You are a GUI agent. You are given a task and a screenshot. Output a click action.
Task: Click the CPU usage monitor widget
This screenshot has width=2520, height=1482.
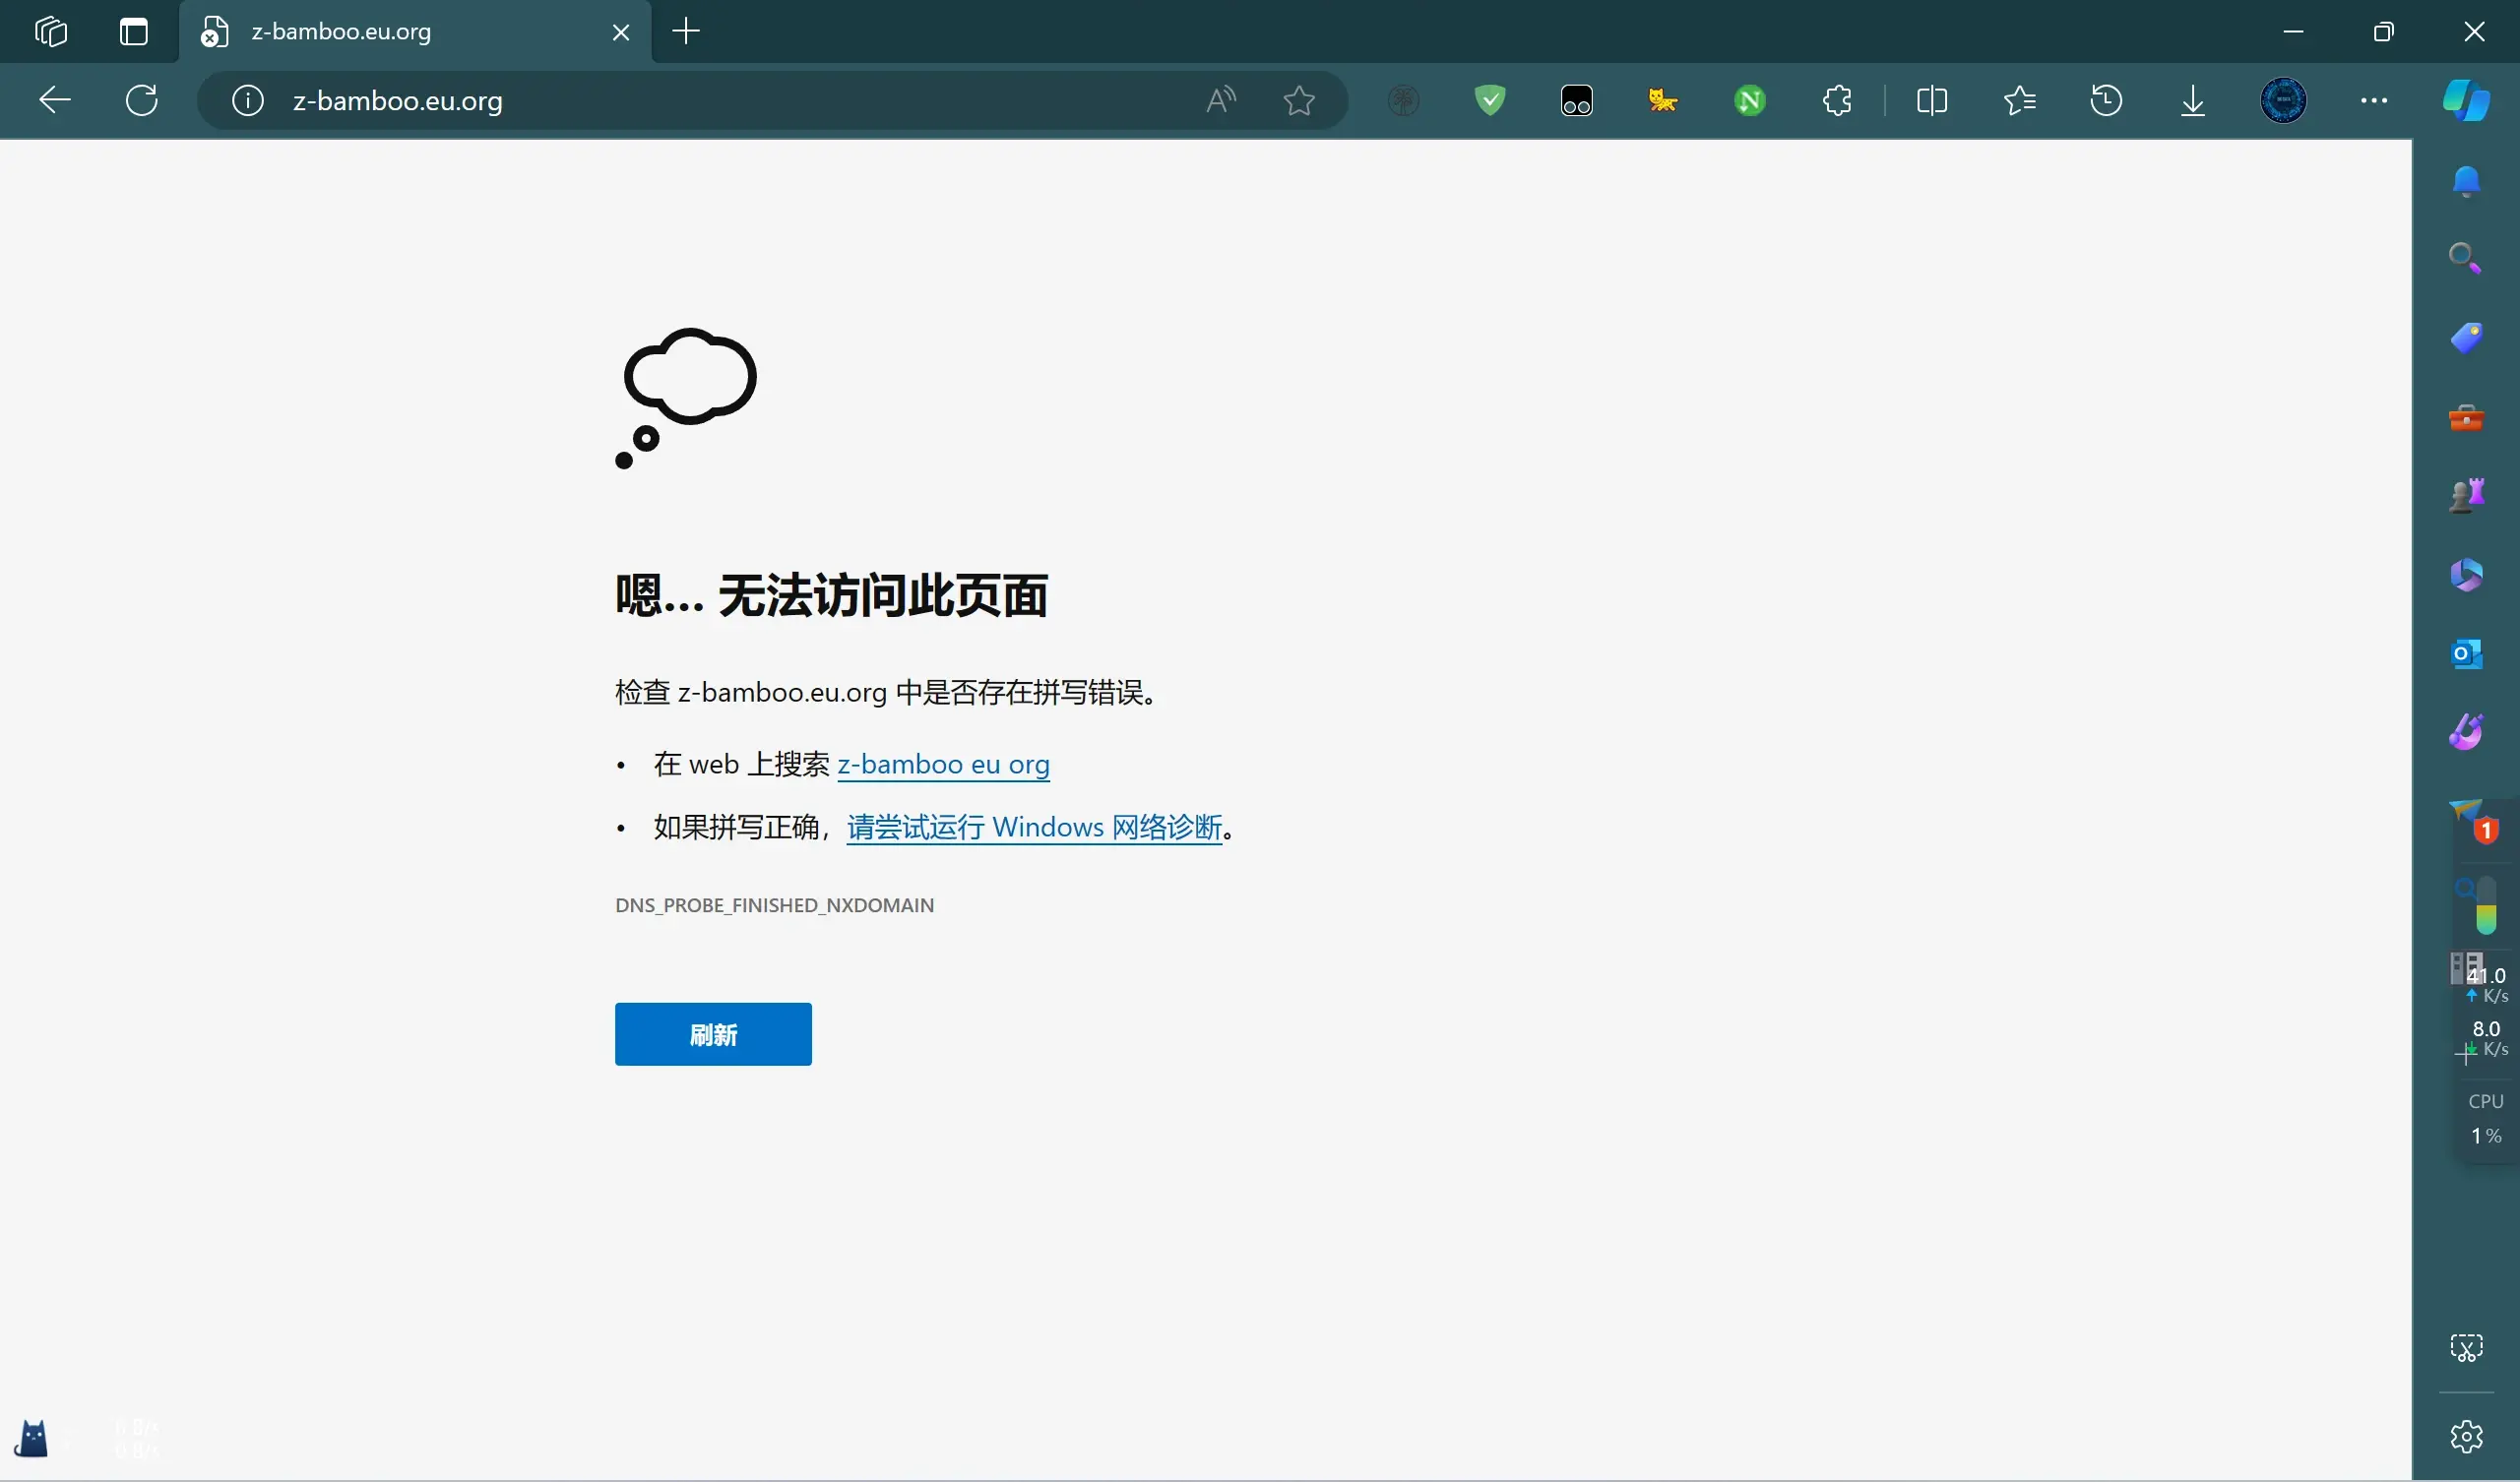point(2485,1118)
